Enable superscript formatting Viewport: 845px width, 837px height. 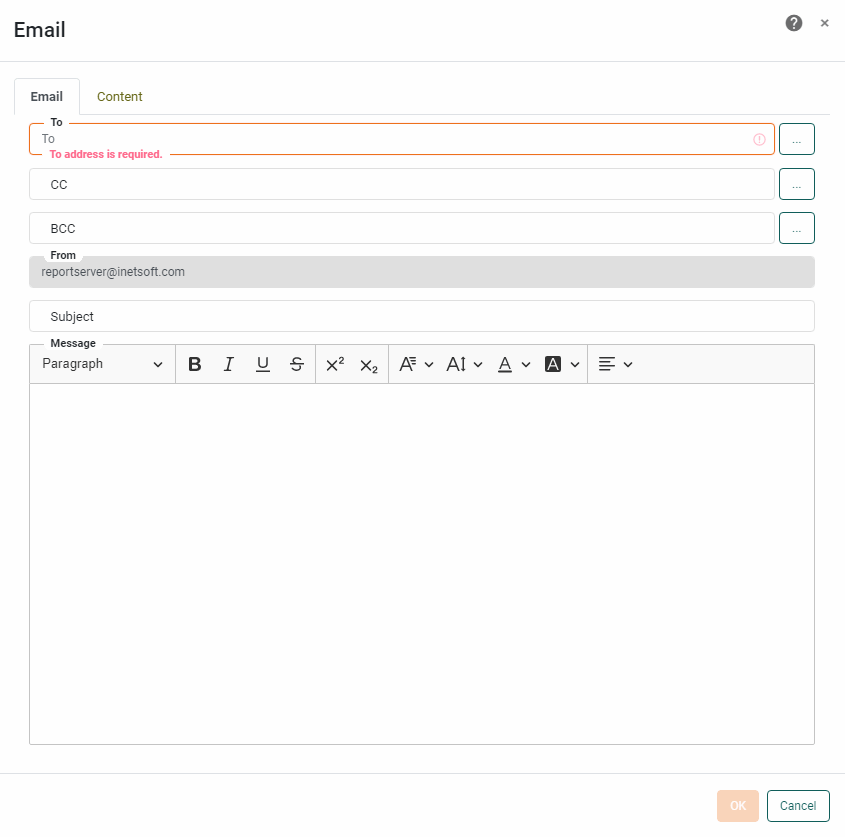coord(335,363)
